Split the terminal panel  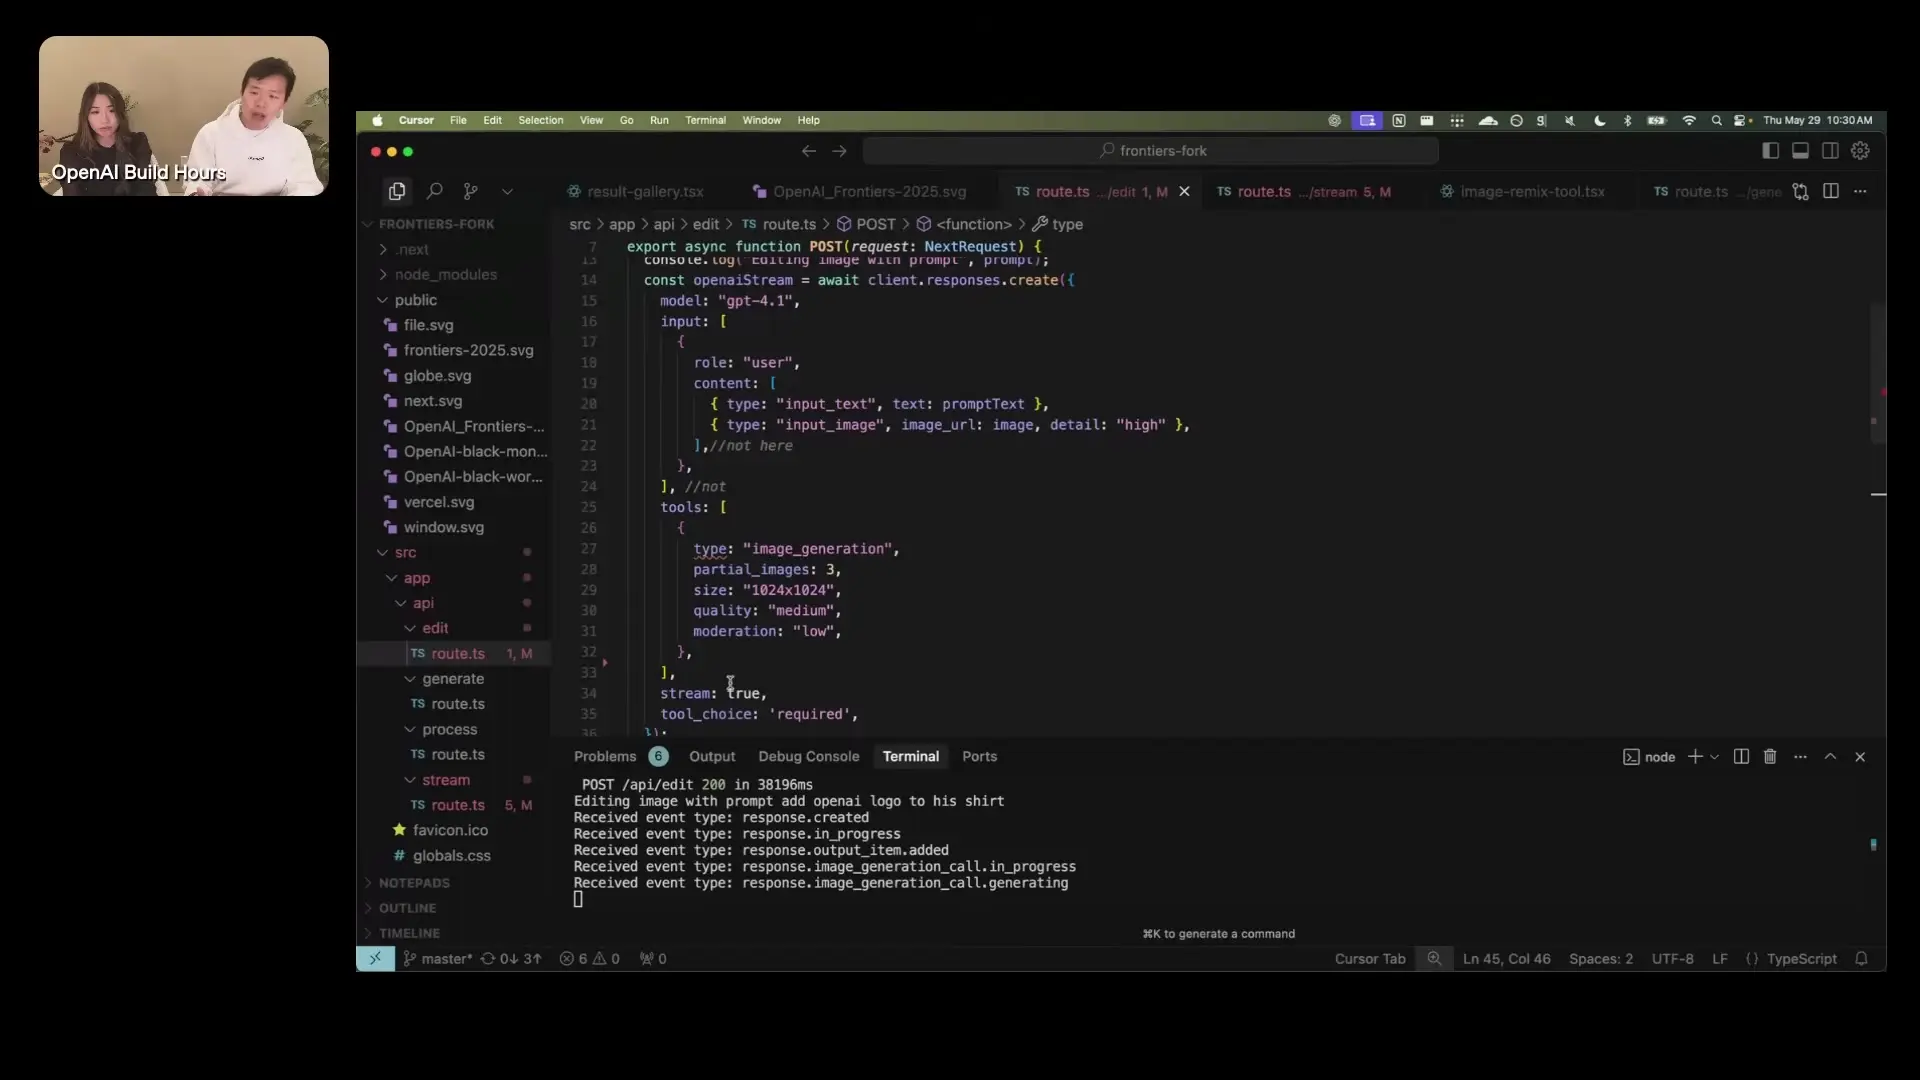coord(1740,757)
